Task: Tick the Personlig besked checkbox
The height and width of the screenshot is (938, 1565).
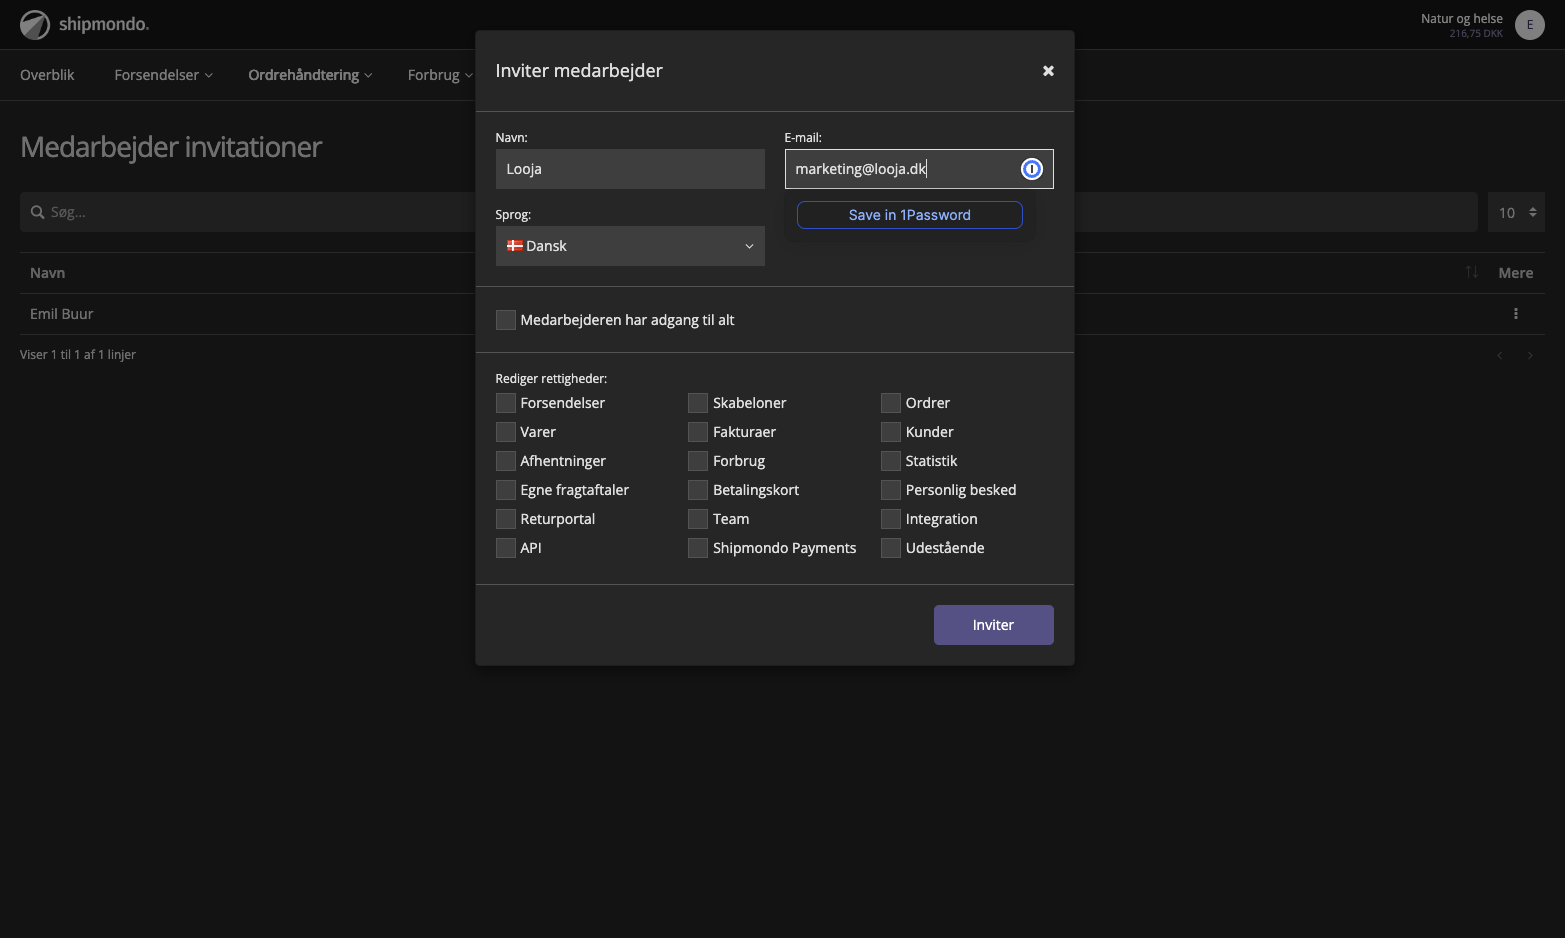Action: tap(891, 490)
